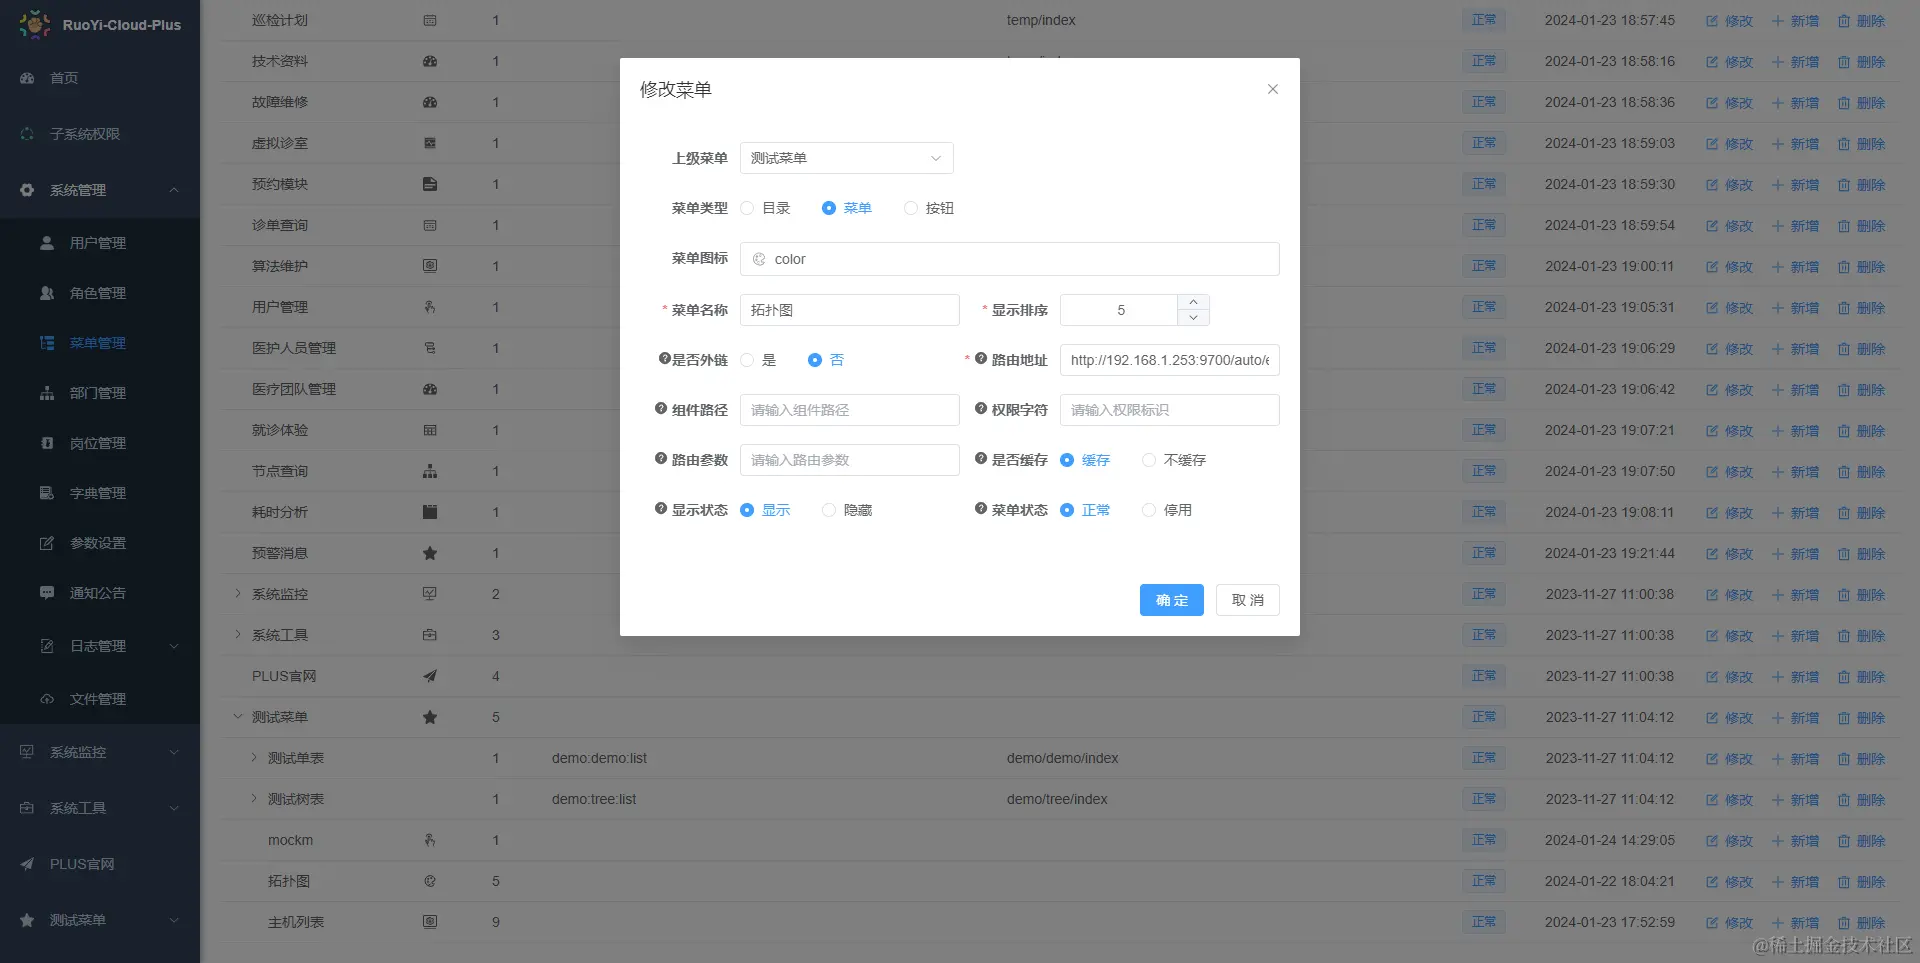Click the 首页 dashboard icon in sidebar

coord(27,78)
